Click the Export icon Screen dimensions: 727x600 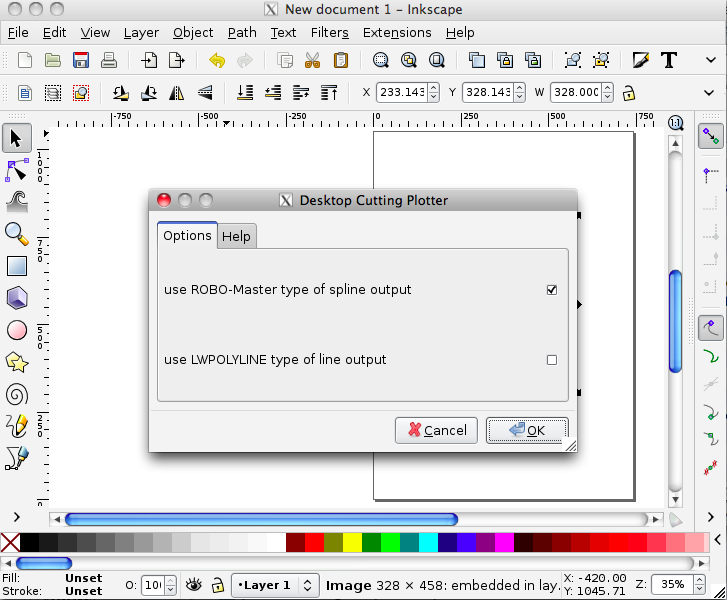point(177,60)
